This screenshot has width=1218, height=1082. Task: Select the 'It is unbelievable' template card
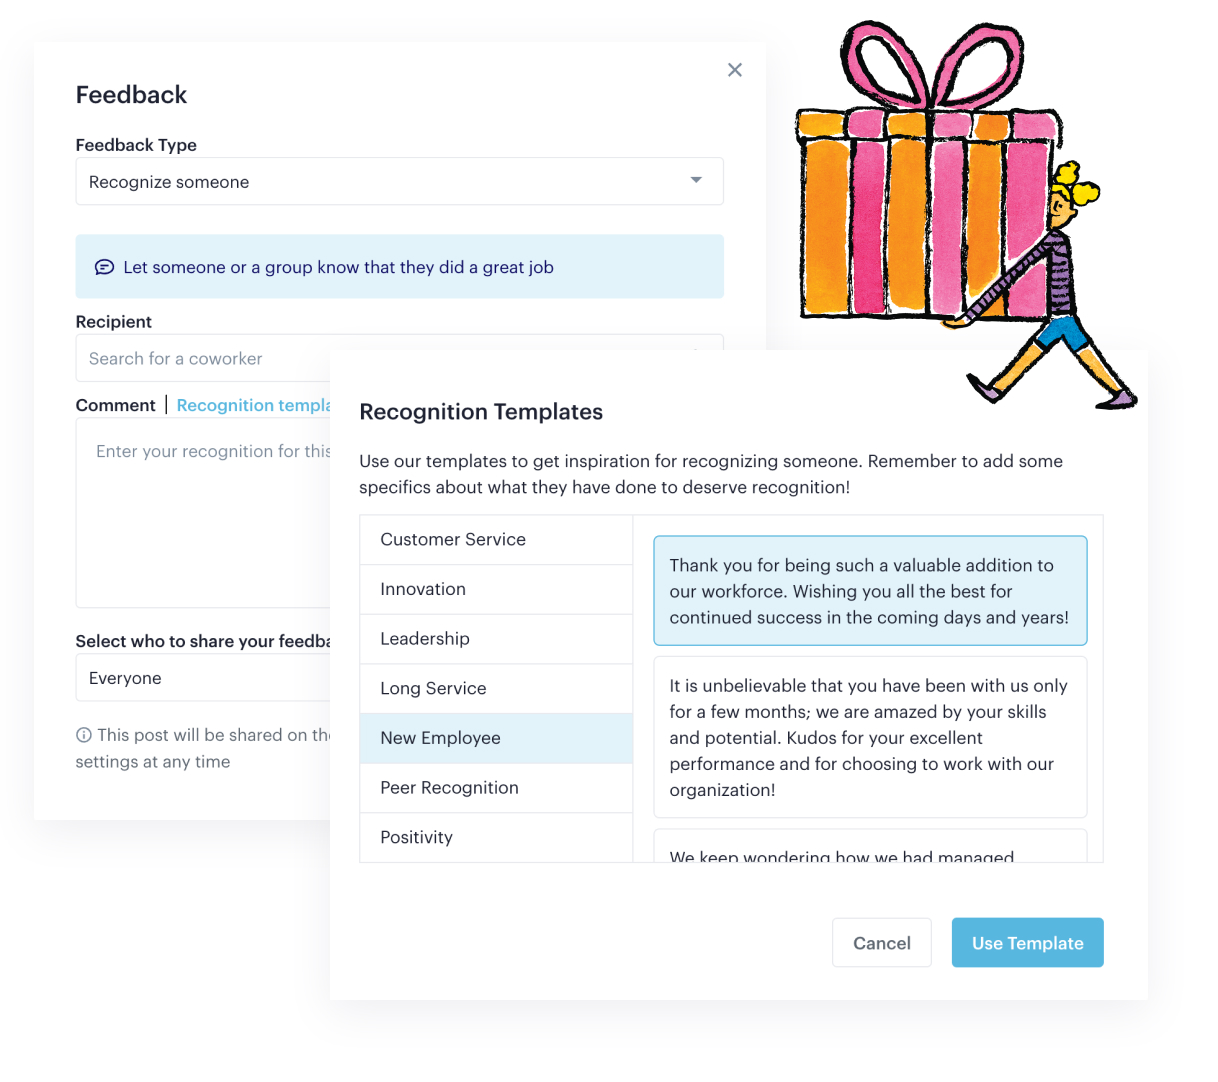pyautogui.click(x=869, y=737)
